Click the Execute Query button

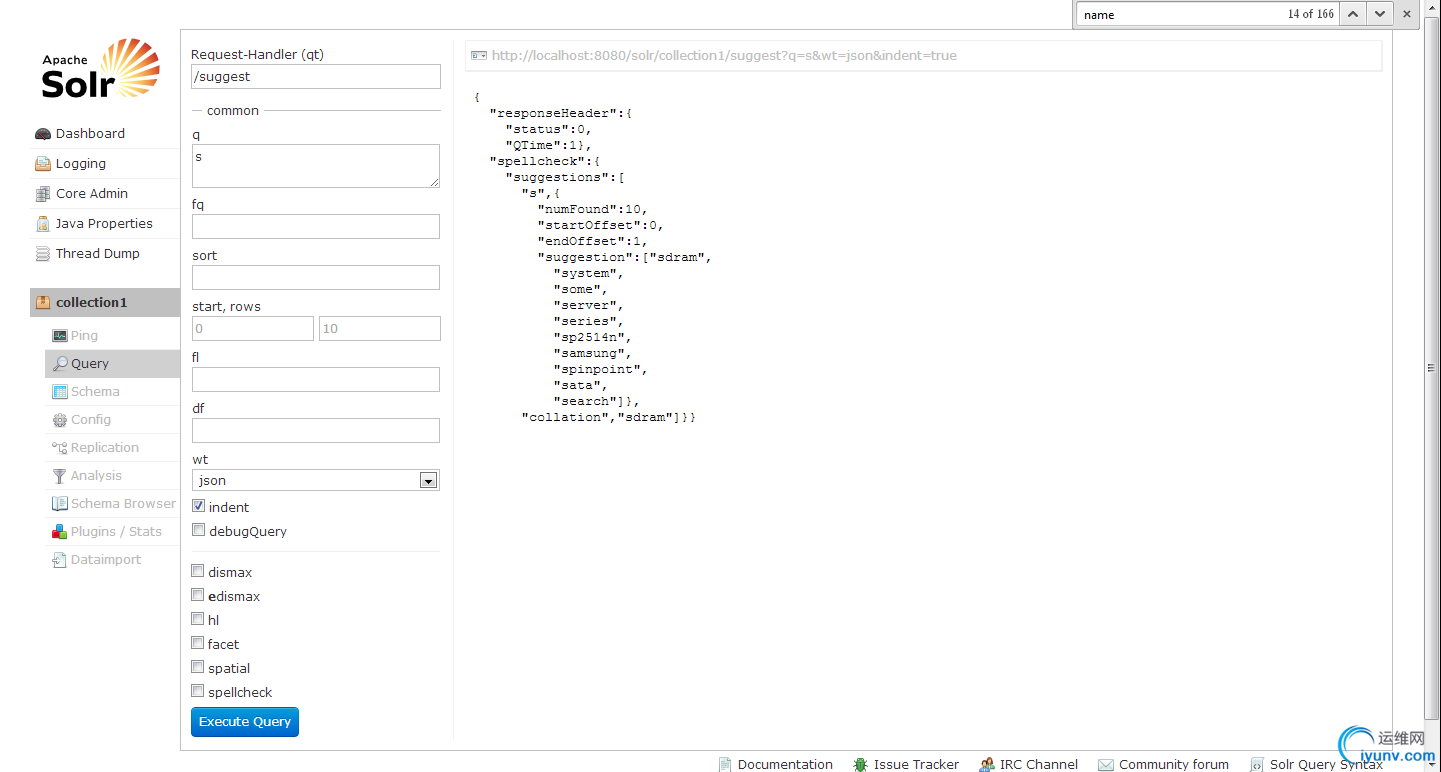point(245,722)
